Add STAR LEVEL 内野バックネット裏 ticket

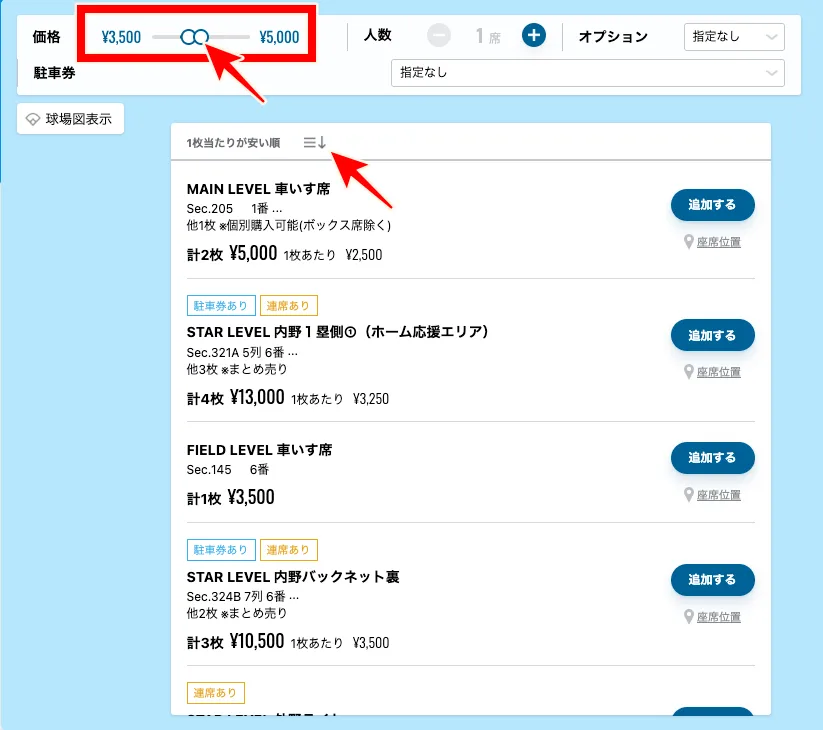pyautogui.click(x=712, y=580)
